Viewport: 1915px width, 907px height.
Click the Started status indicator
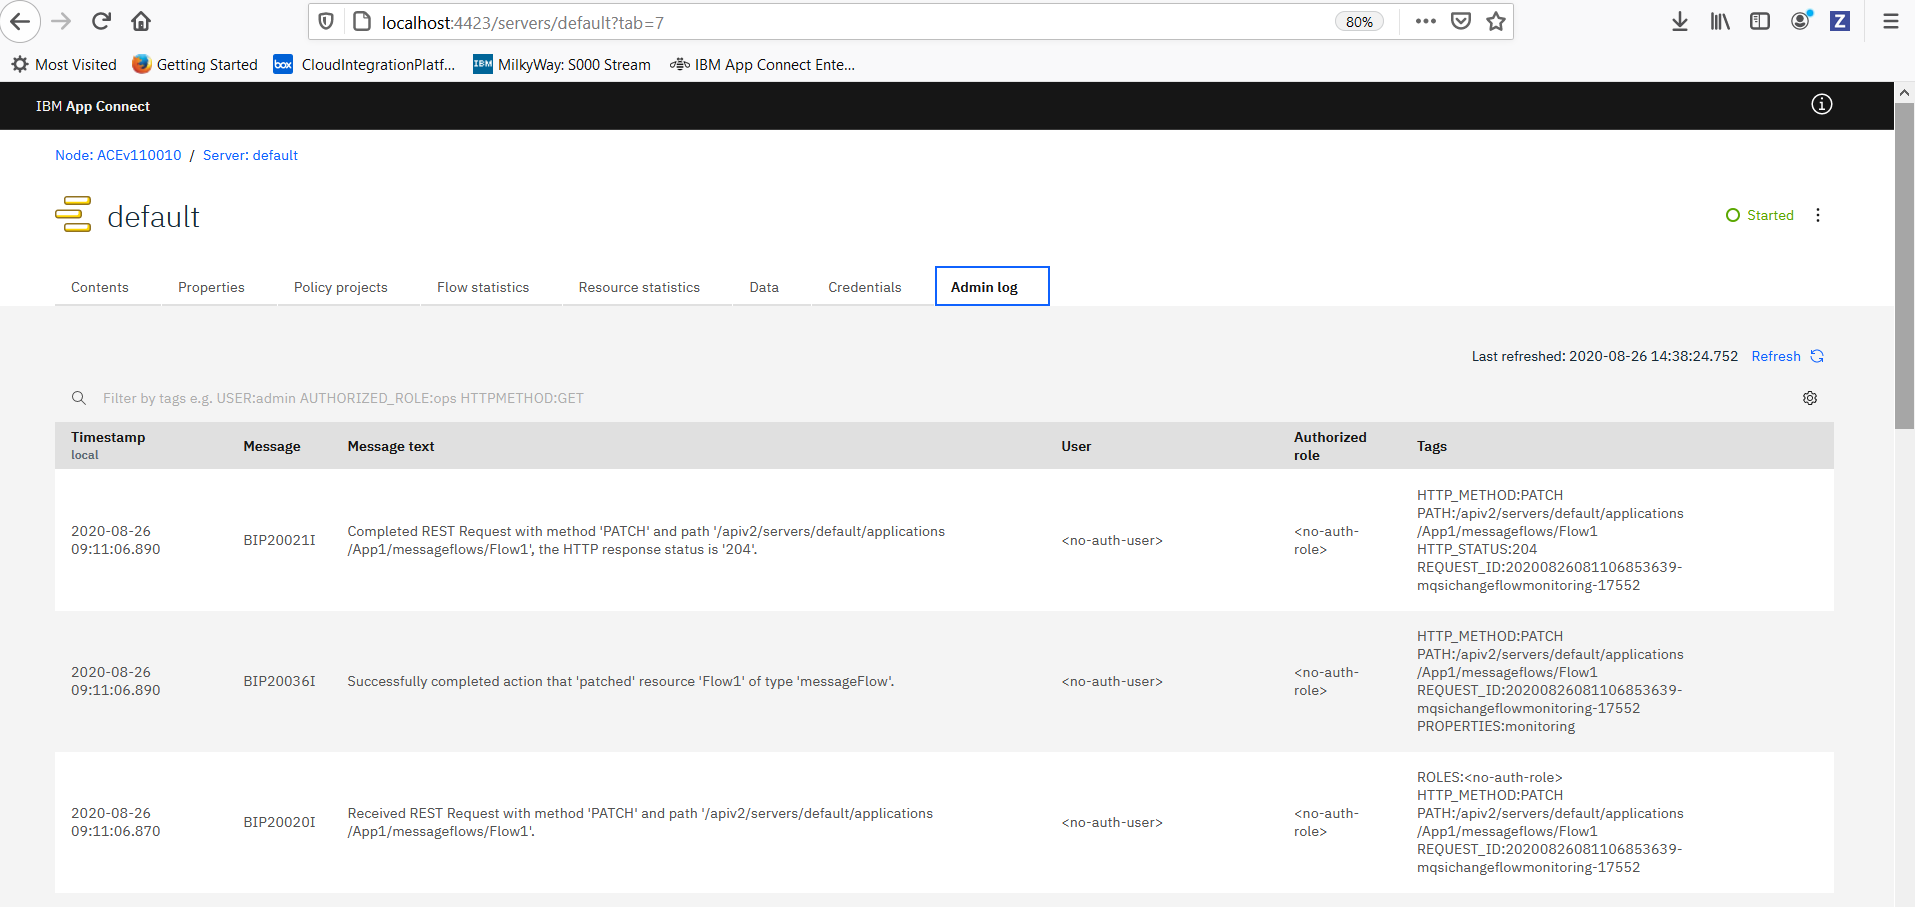point(1760,215)
